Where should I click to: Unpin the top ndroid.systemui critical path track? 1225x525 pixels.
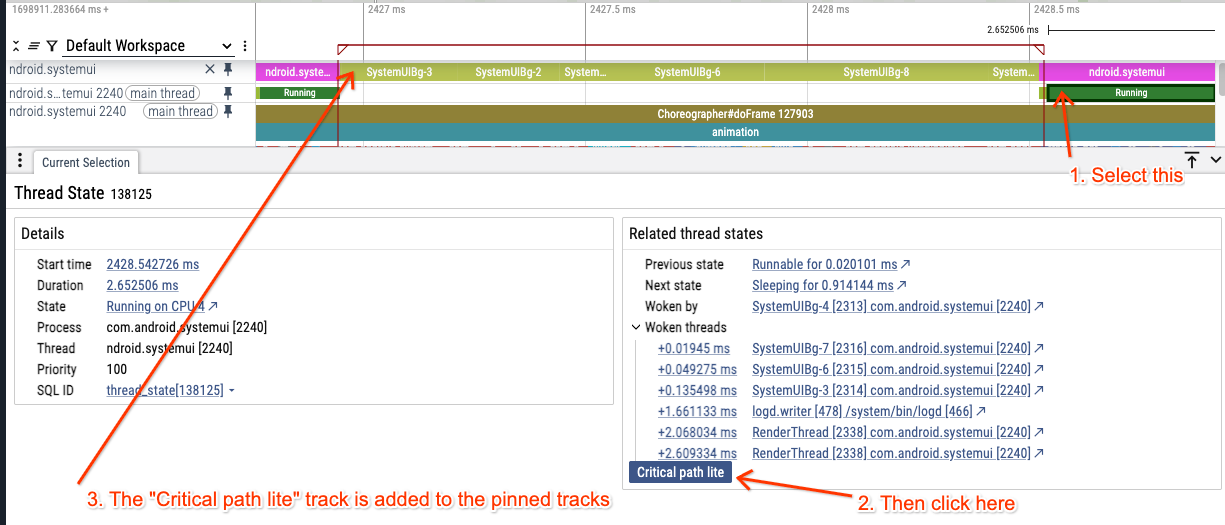click(x=228, y=70)
